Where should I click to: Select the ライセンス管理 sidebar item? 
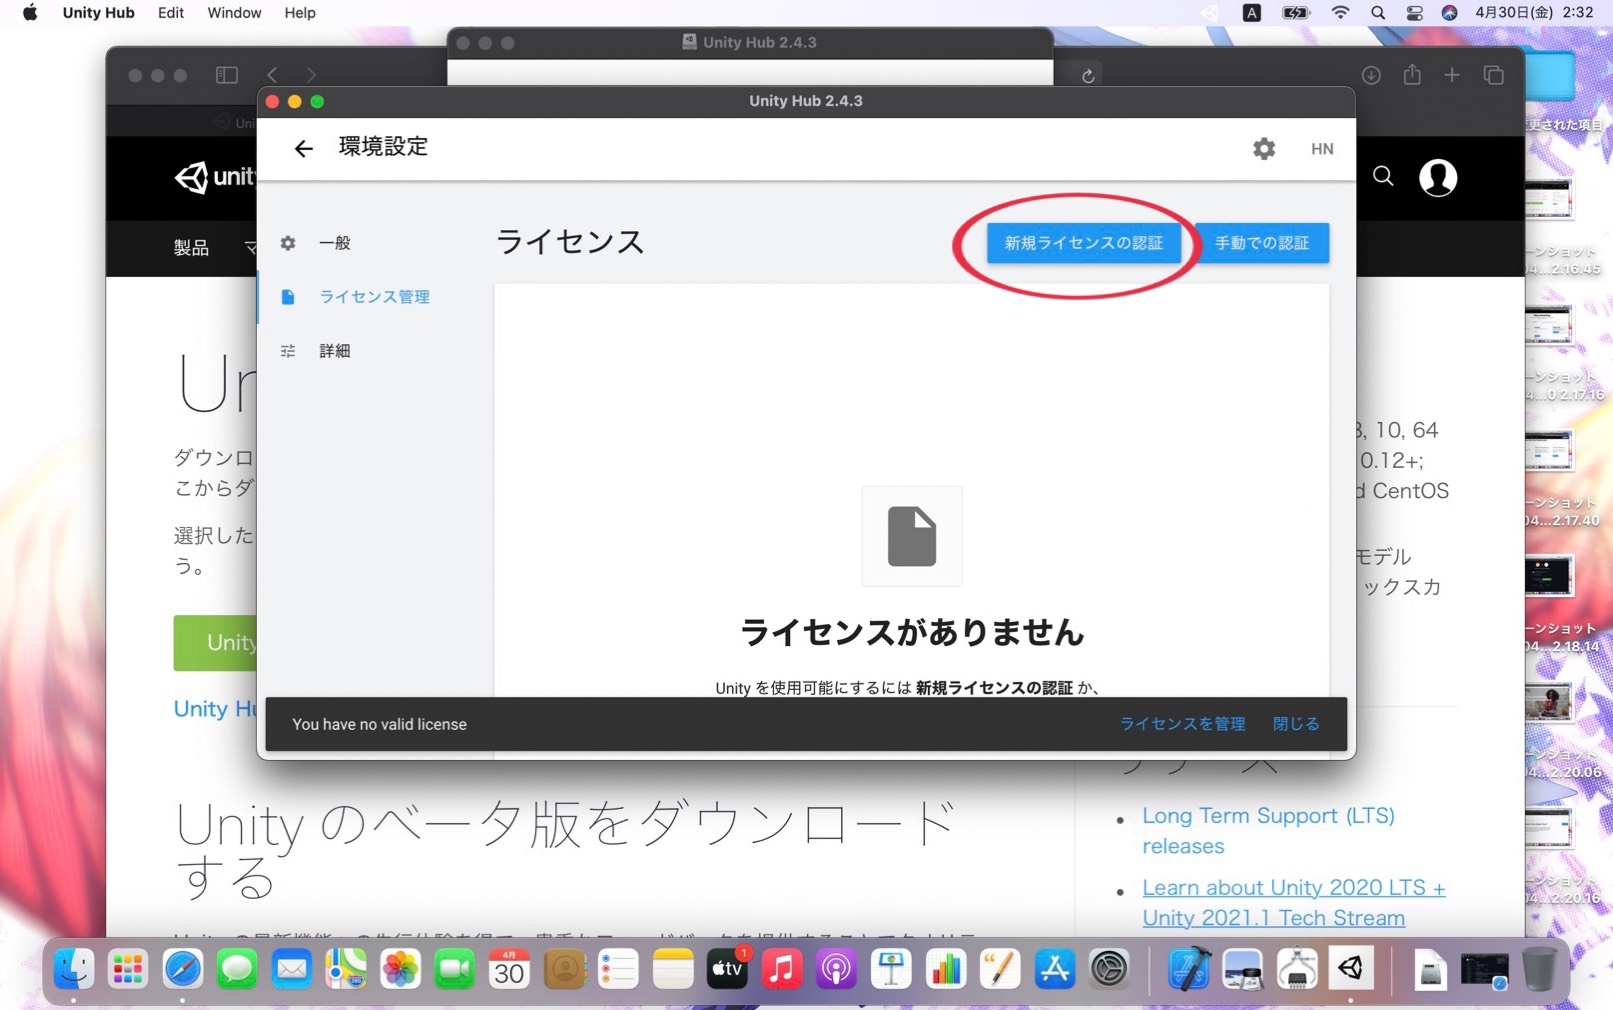coord(374,297)
